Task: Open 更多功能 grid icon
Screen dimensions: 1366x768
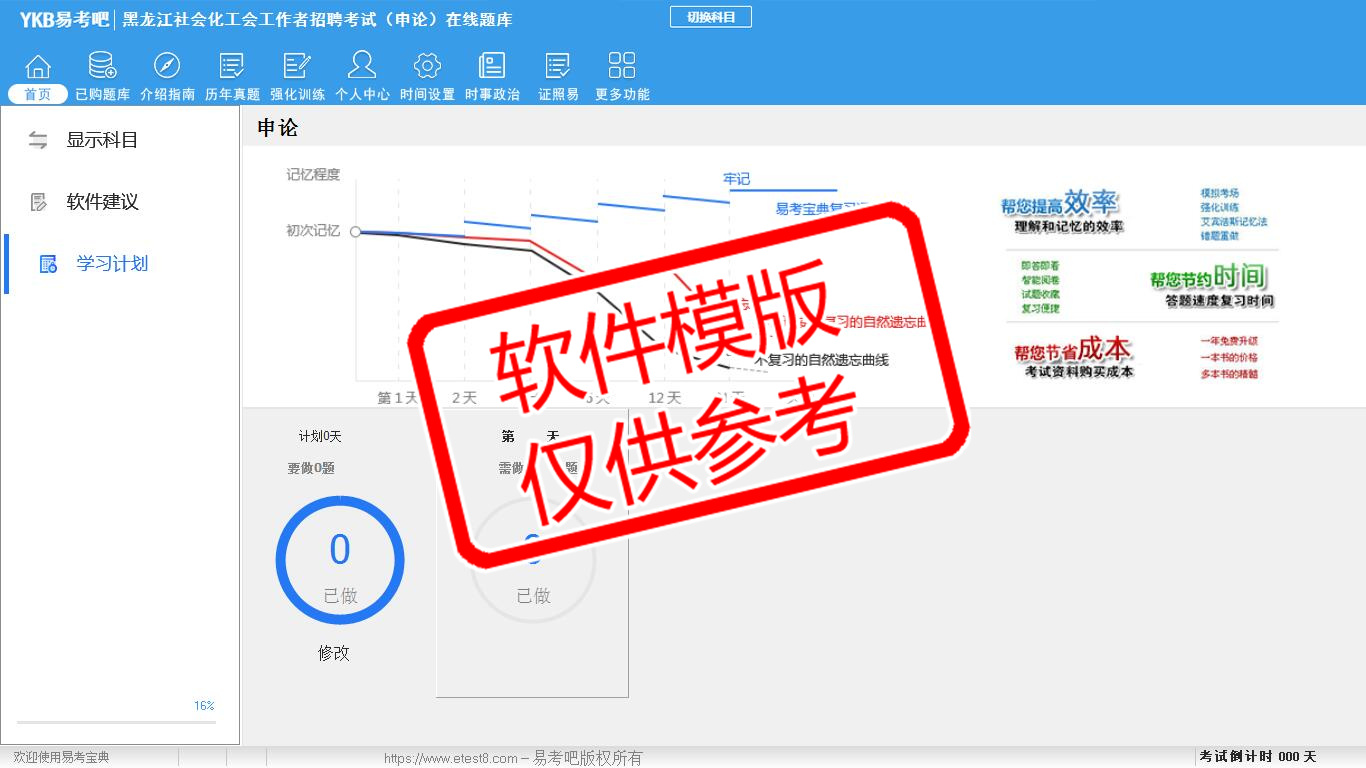Action: point(622,67)
